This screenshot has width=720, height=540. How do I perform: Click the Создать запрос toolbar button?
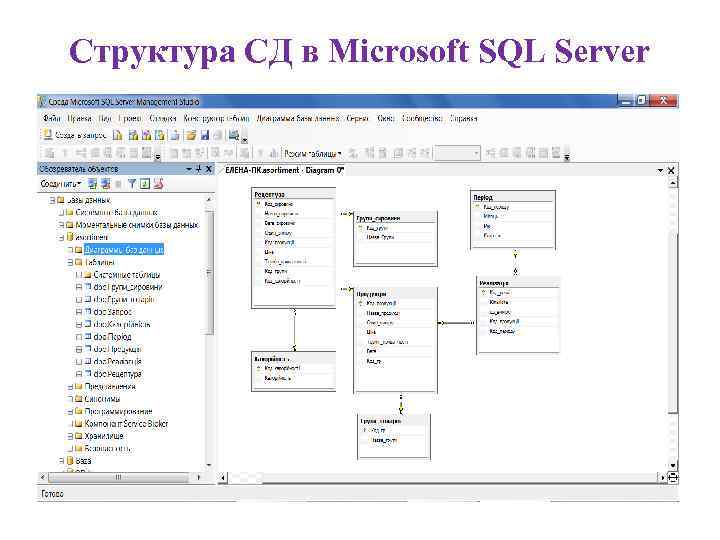(74, 135)
